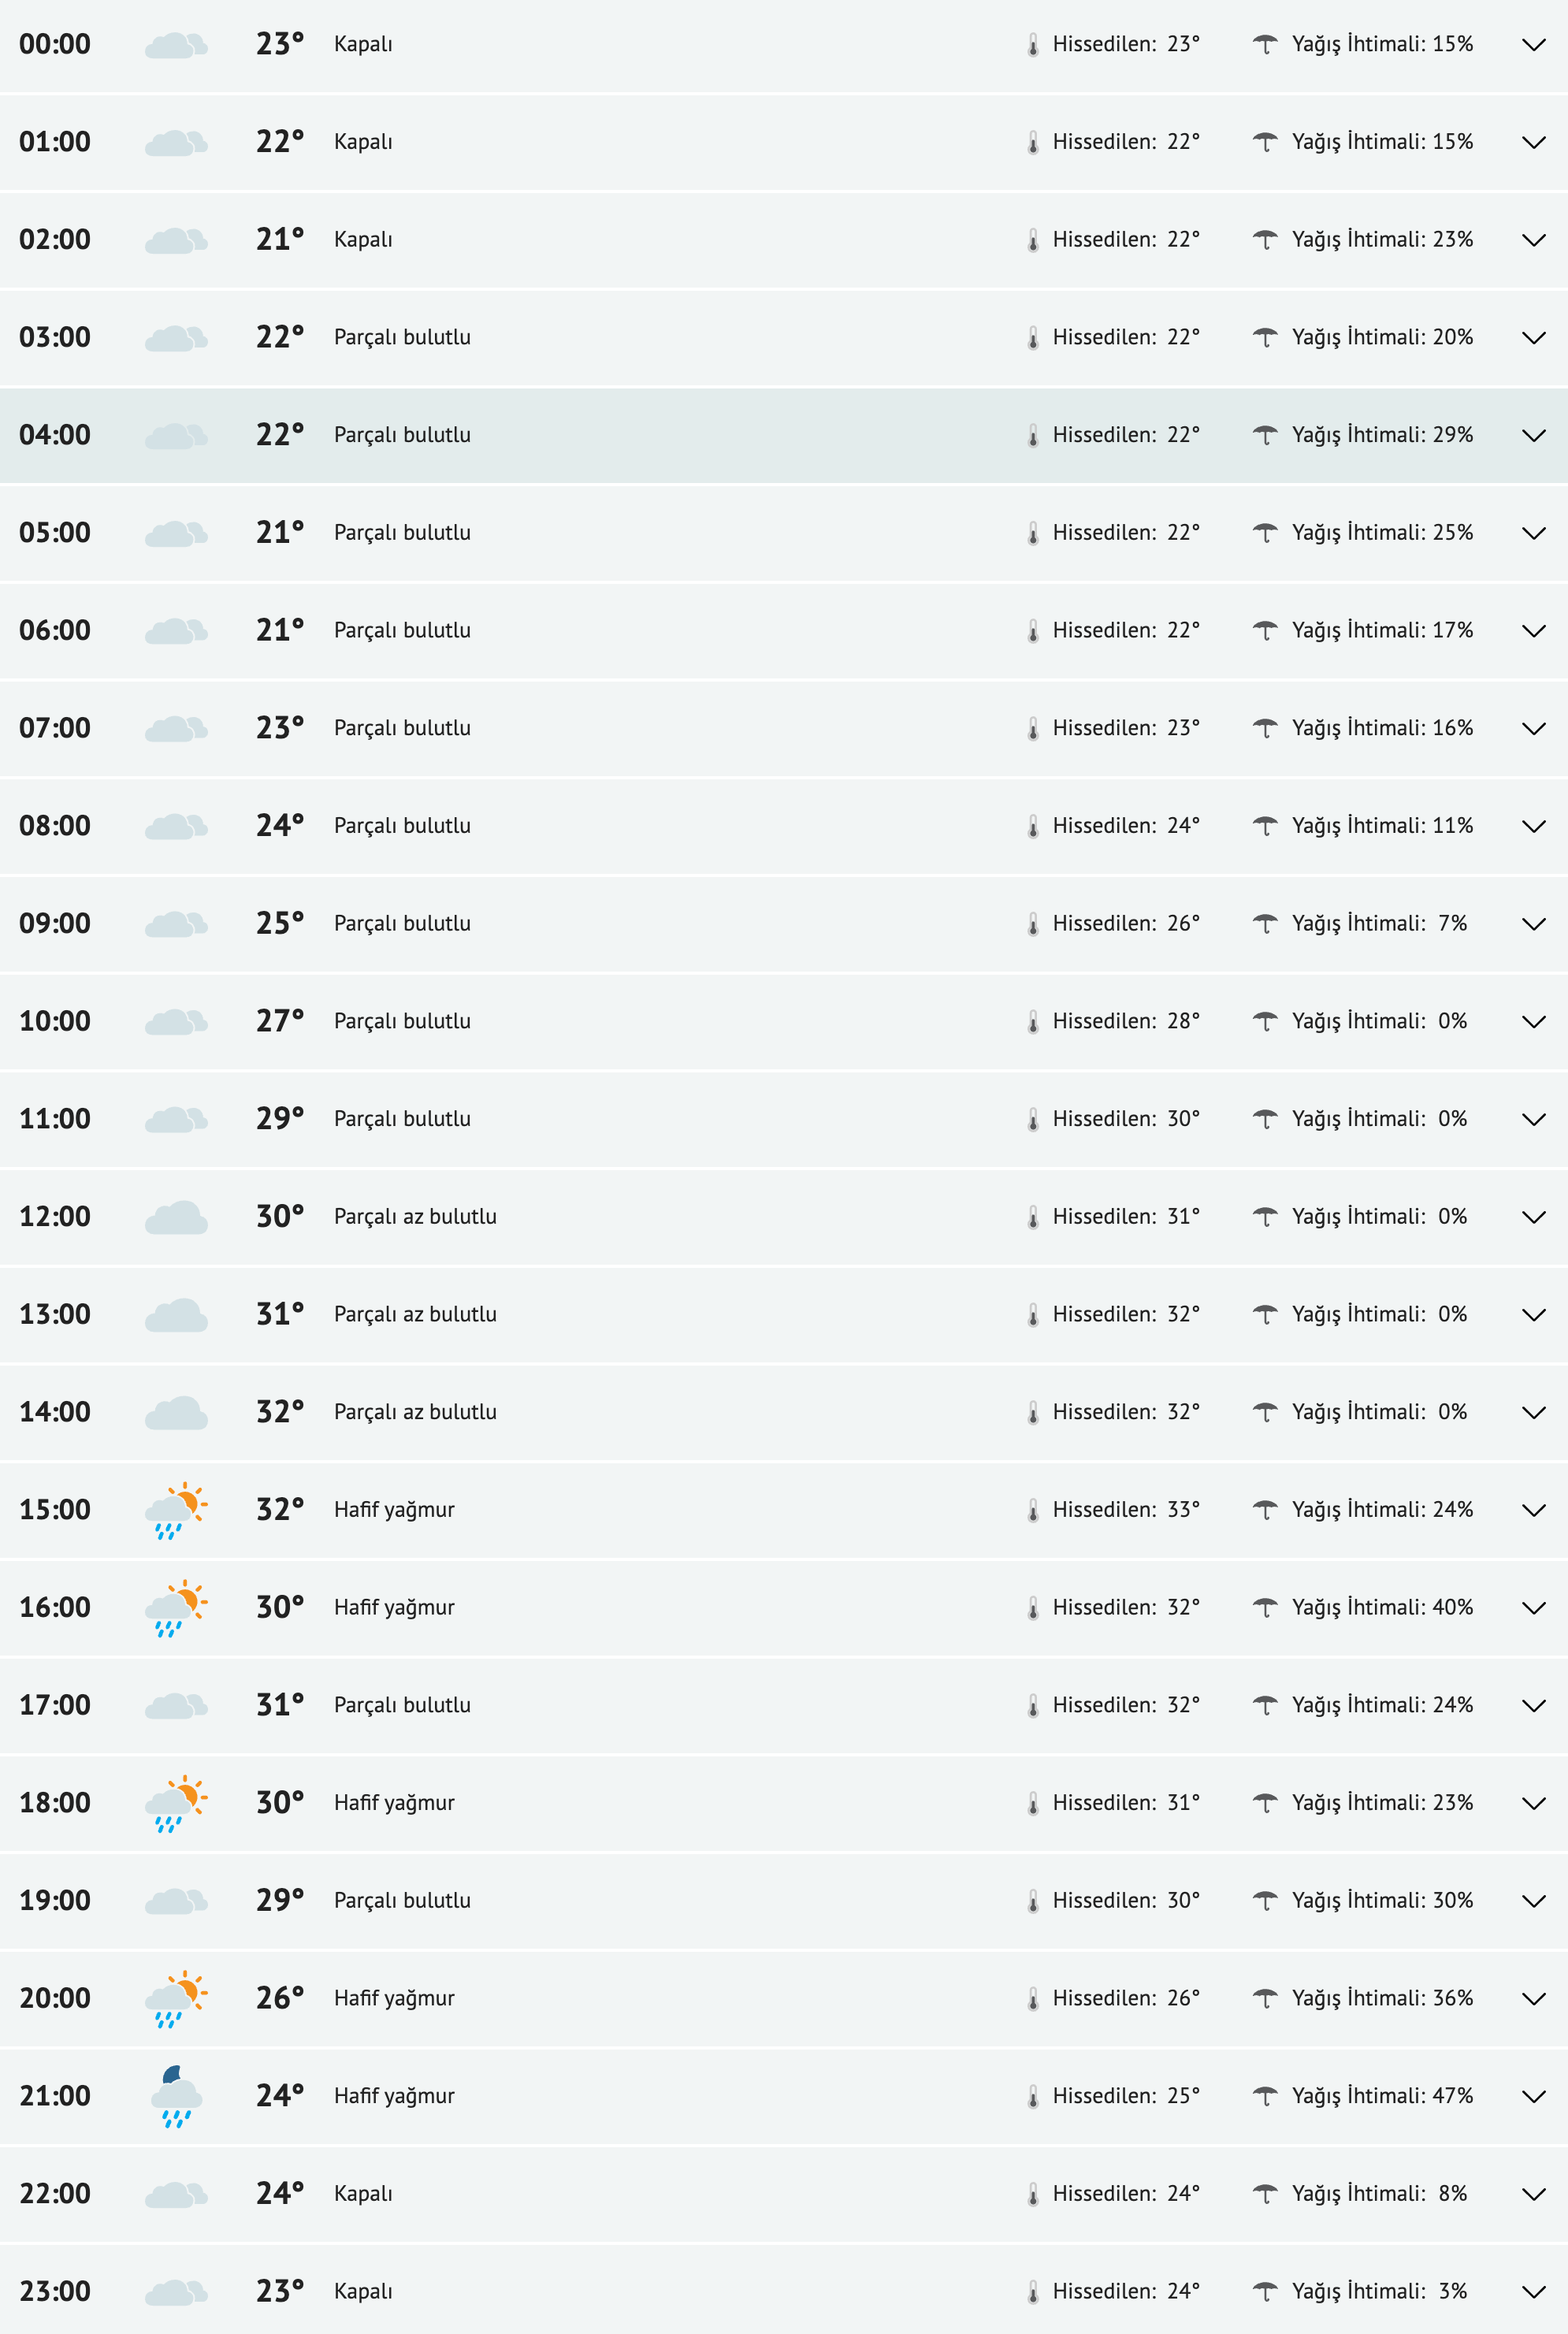This screenshot has width=1568, height=2334.
Task: Click the 32° temperature at 14:00
Action: (x=279, y=1412)
